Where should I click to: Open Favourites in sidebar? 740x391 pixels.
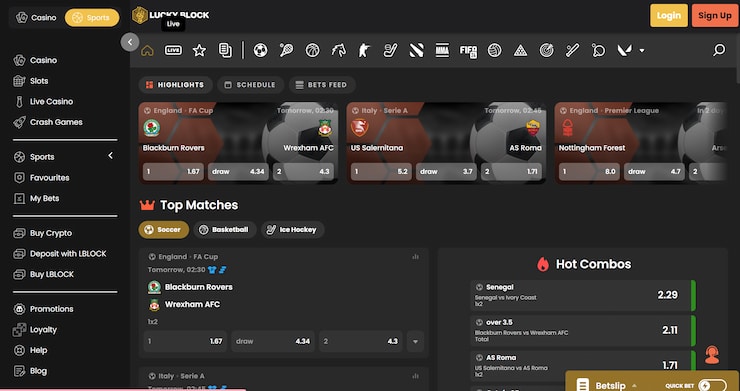click(x=42, y=178)
